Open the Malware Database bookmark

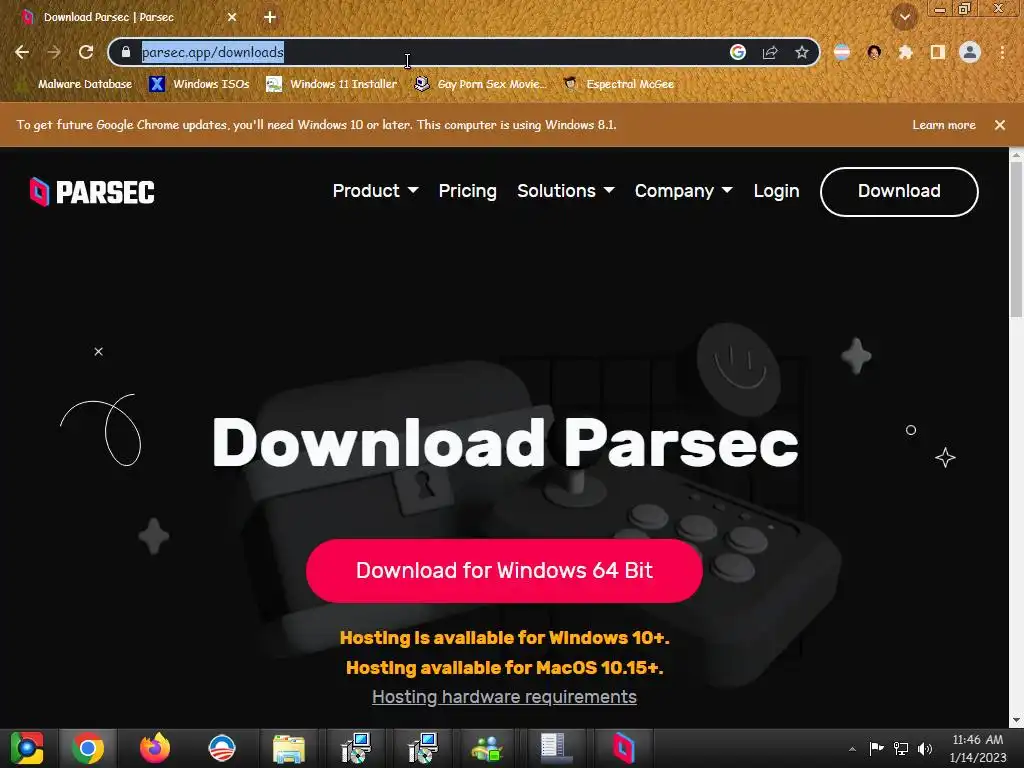pyautogui.click(x=75, y=84)
